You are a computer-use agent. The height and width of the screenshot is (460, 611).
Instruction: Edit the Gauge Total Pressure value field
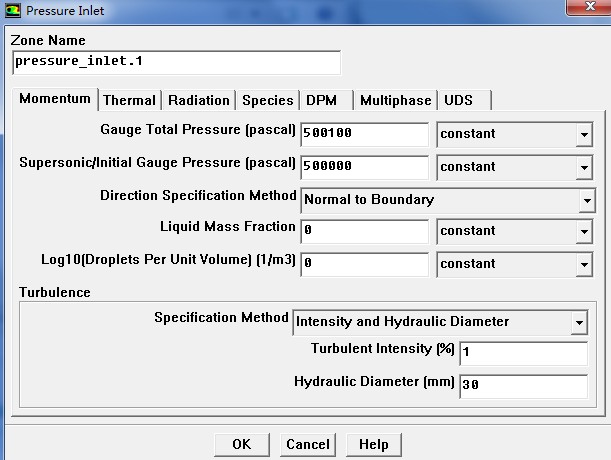pos(363,133)
